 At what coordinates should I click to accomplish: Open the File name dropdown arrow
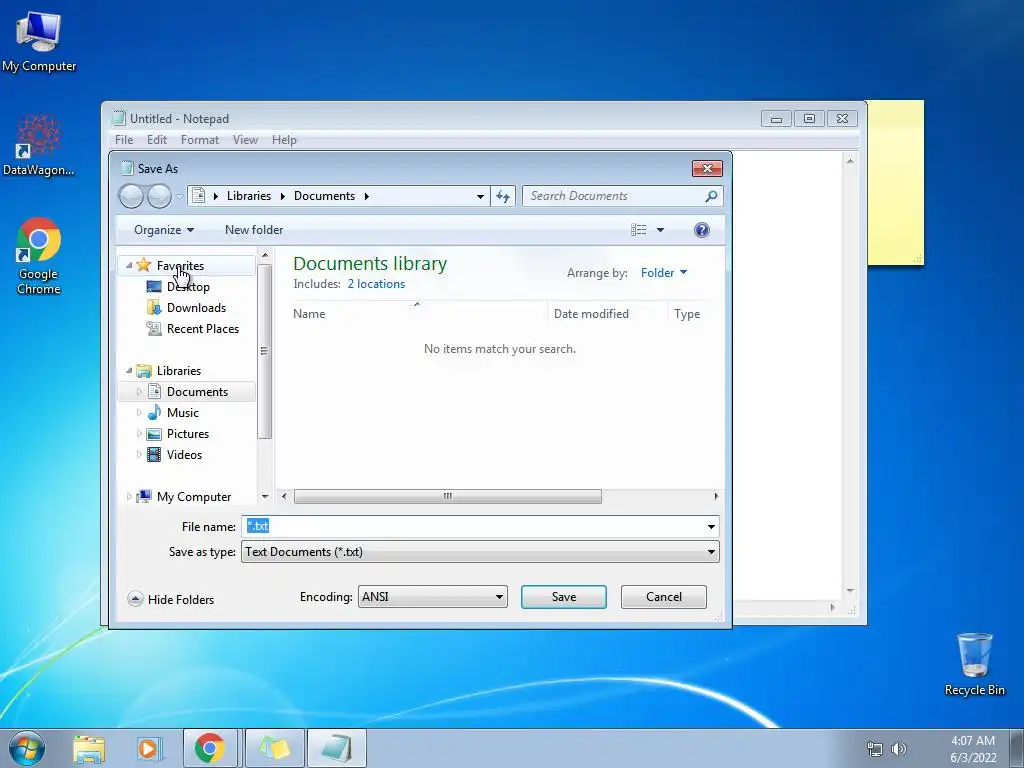[711, 526]
